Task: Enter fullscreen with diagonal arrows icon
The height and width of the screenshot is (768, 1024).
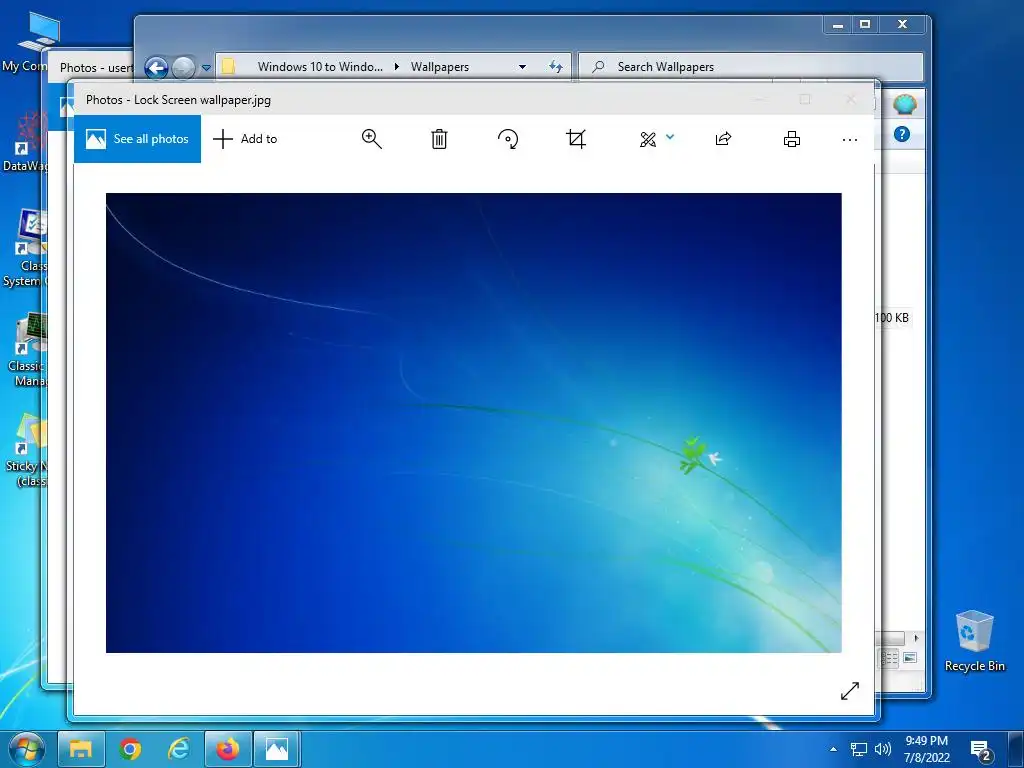Action: click(x=850, y=691)
